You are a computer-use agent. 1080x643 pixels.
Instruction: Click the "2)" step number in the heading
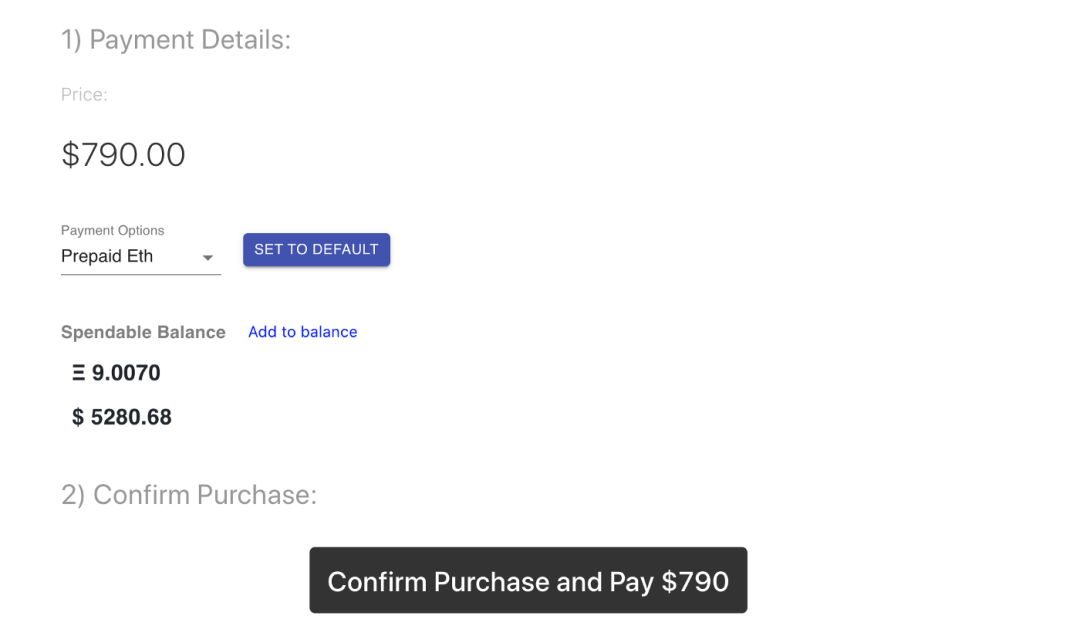(73, 495)
